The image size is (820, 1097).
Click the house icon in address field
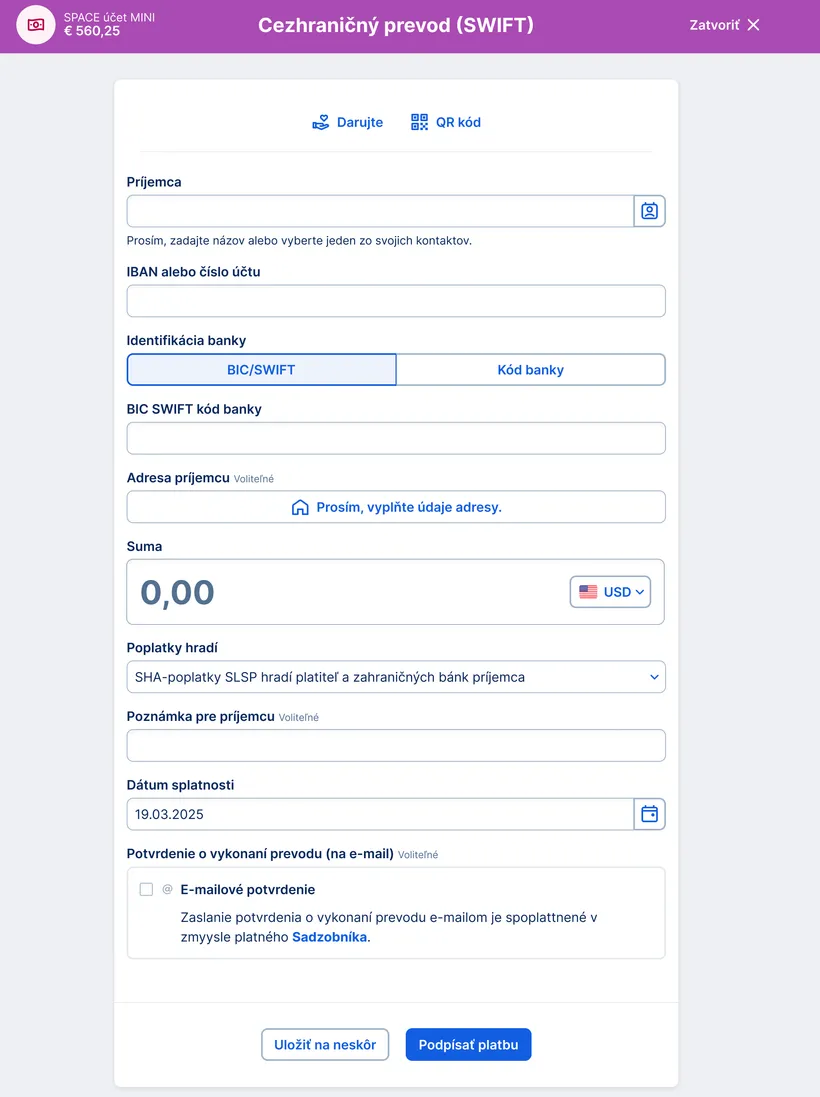[300, 507]
